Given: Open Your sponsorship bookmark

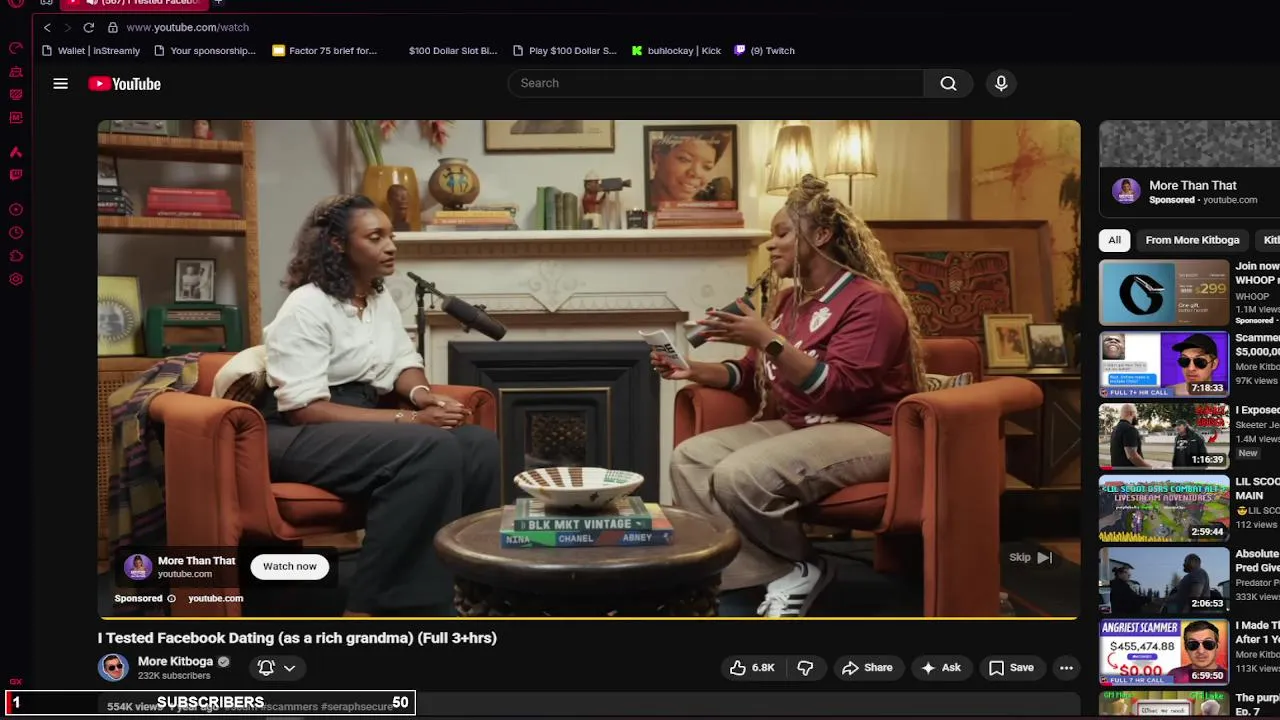Looking at the screenshot, I should click(205, 50).
